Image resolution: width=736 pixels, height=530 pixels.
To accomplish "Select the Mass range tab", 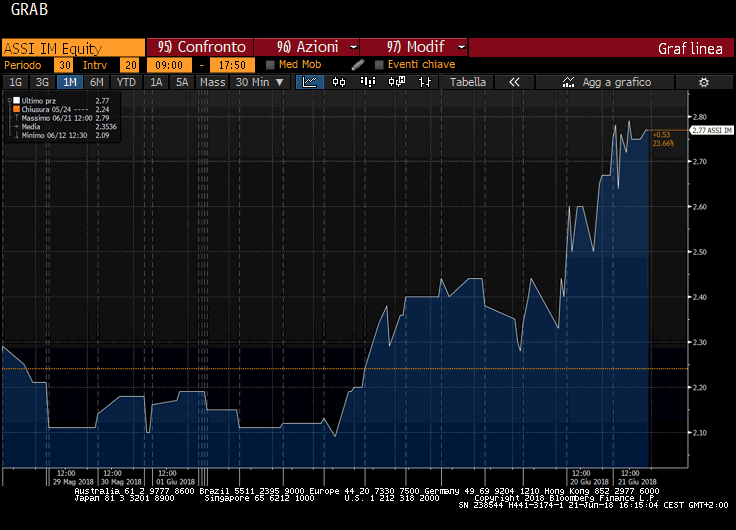I will [x=213, y=82].
